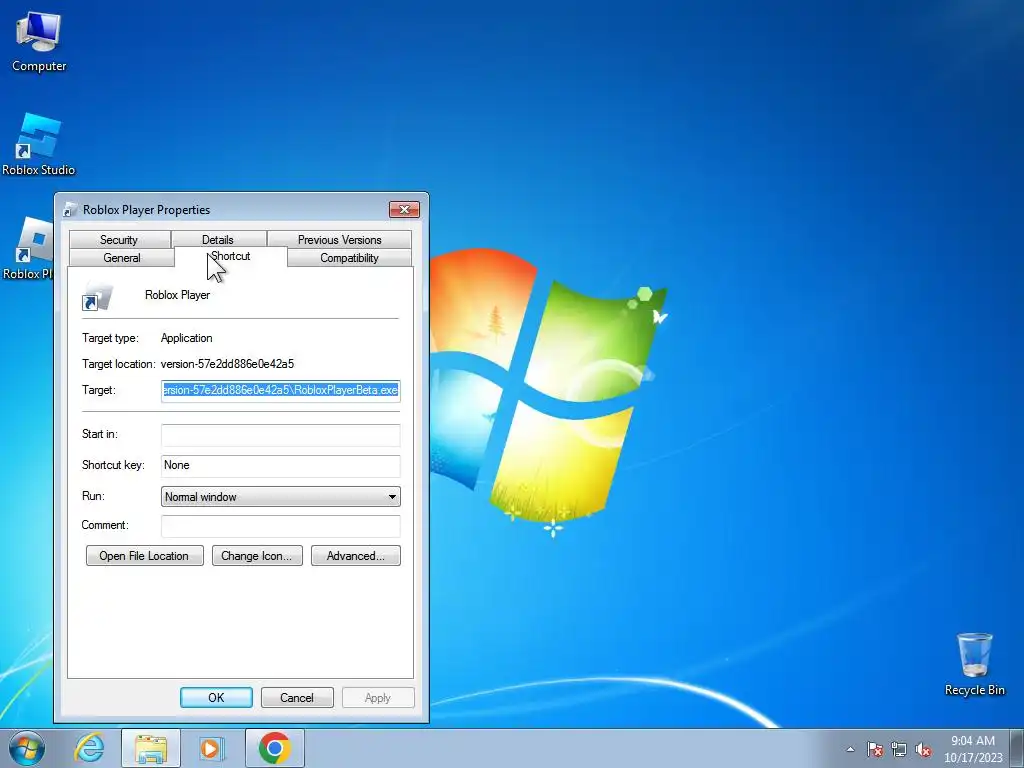The image size is (1024, 768).
Task: Confirm with the OK button
Action: click(x=216, y=697)
